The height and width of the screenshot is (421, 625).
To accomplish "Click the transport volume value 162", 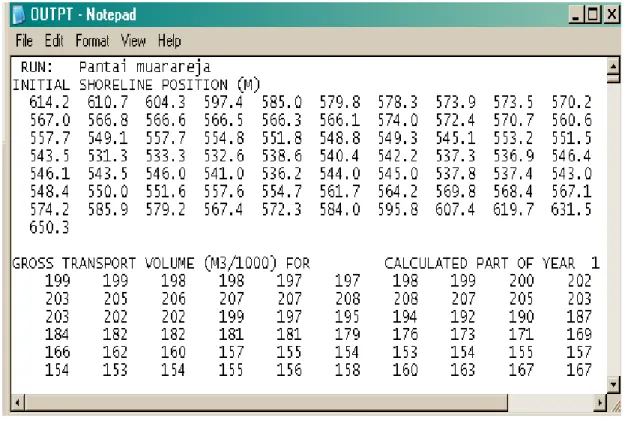I will pos(115,352).
